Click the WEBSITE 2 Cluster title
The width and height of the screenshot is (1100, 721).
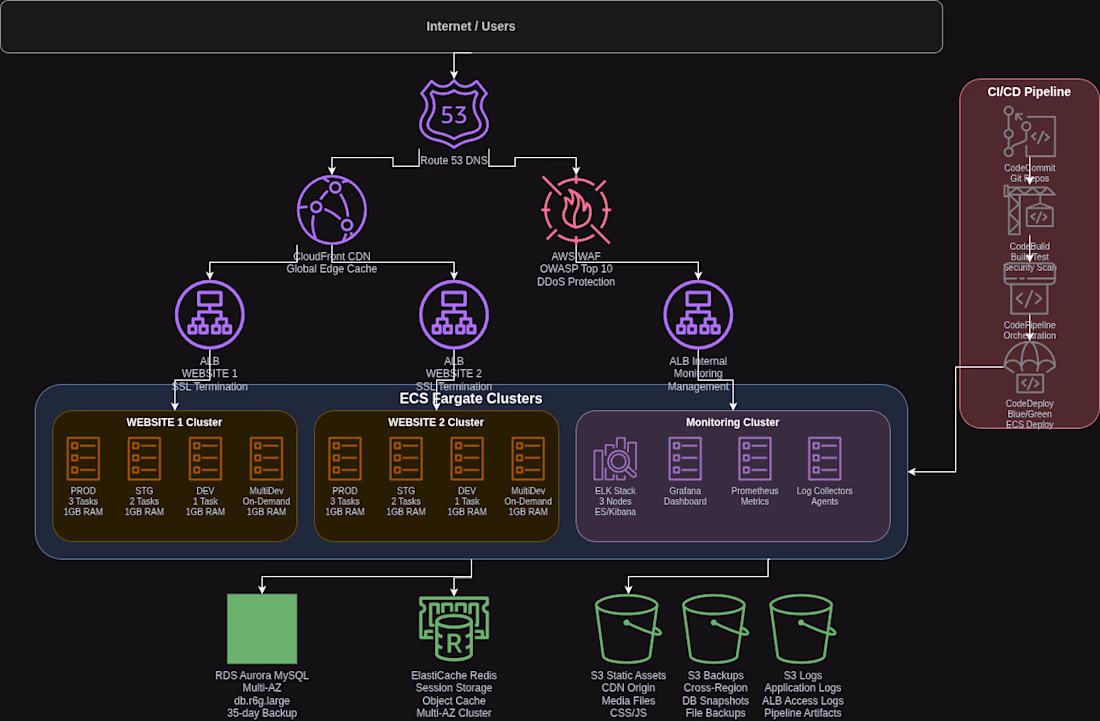(436, 422)
